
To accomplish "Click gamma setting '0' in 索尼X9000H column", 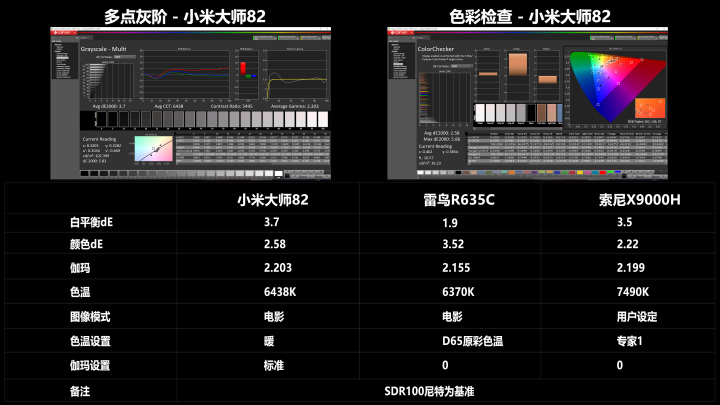I will point(619,366).
